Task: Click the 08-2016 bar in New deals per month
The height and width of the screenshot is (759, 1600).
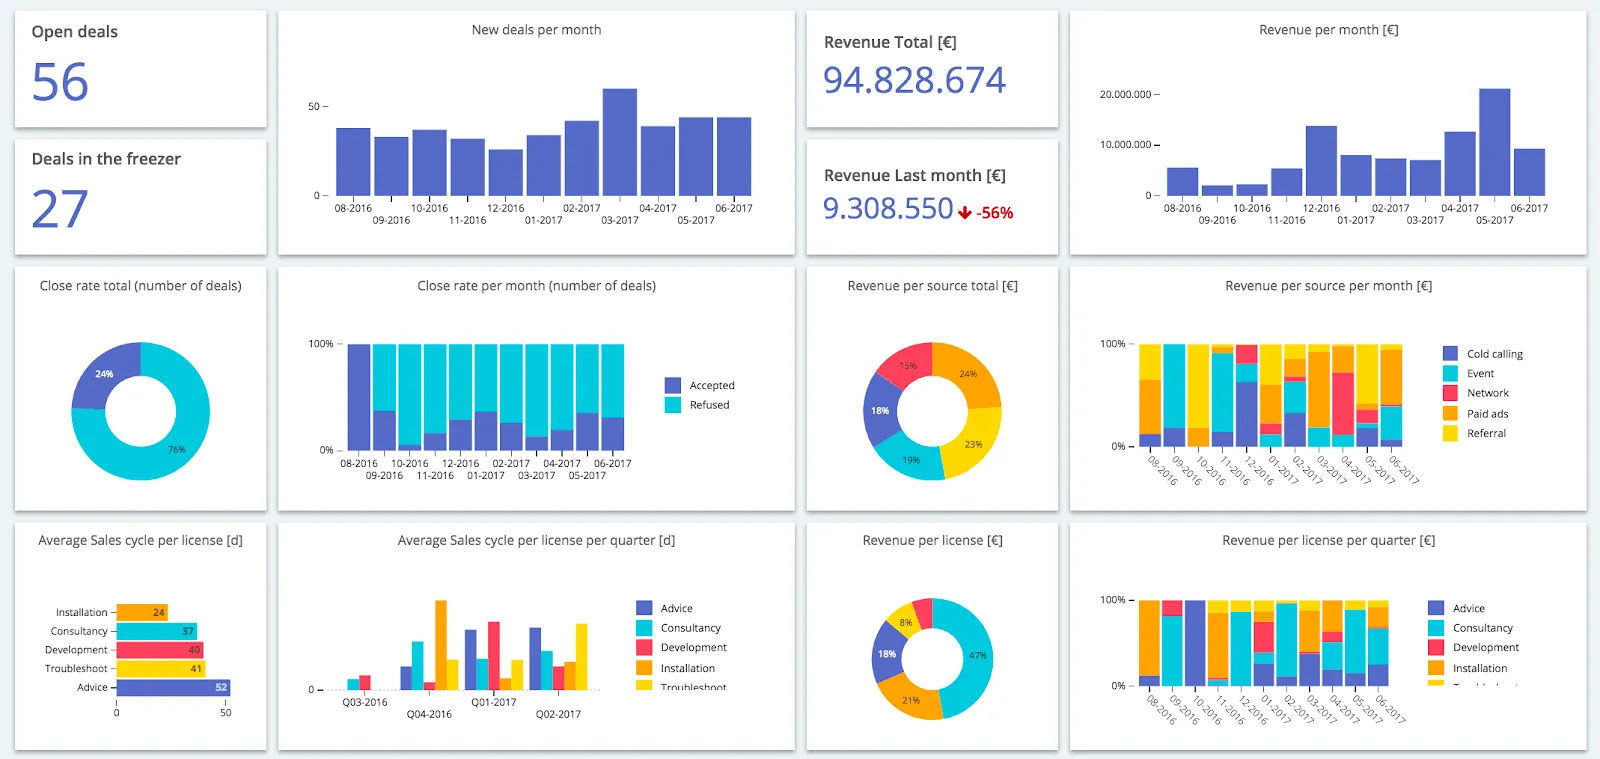Action: pos(353,162)
